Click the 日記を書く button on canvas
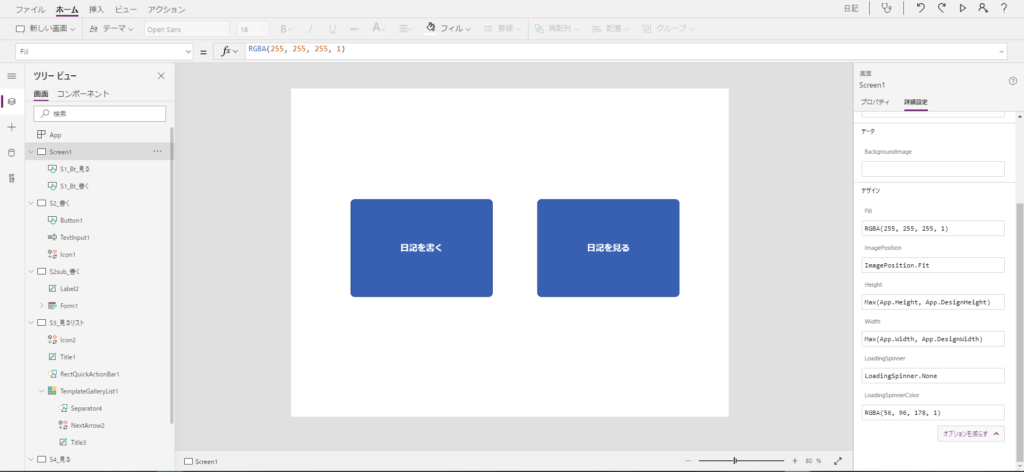The height and width of the screenshot is (472, 1024). point(421,248)
